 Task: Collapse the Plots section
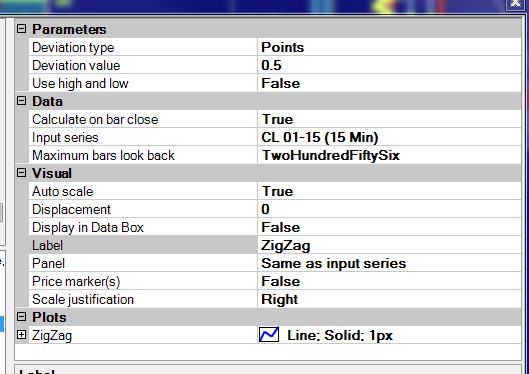pos(21,317)
